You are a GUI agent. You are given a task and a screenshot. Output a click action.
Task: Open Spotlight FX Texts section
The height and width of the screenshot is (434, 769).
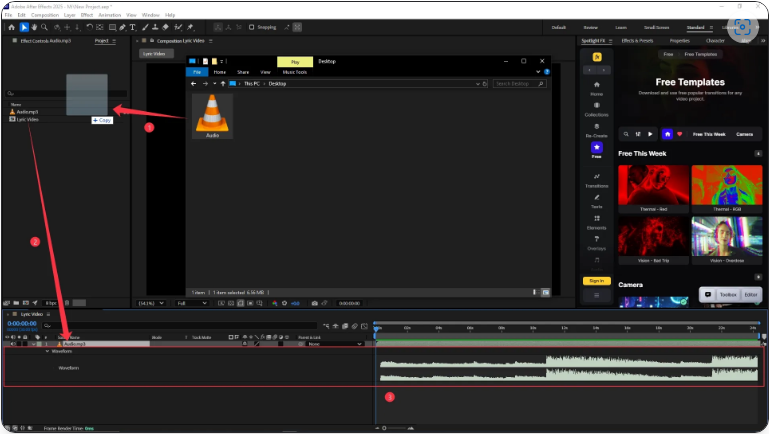pos(596,201)
